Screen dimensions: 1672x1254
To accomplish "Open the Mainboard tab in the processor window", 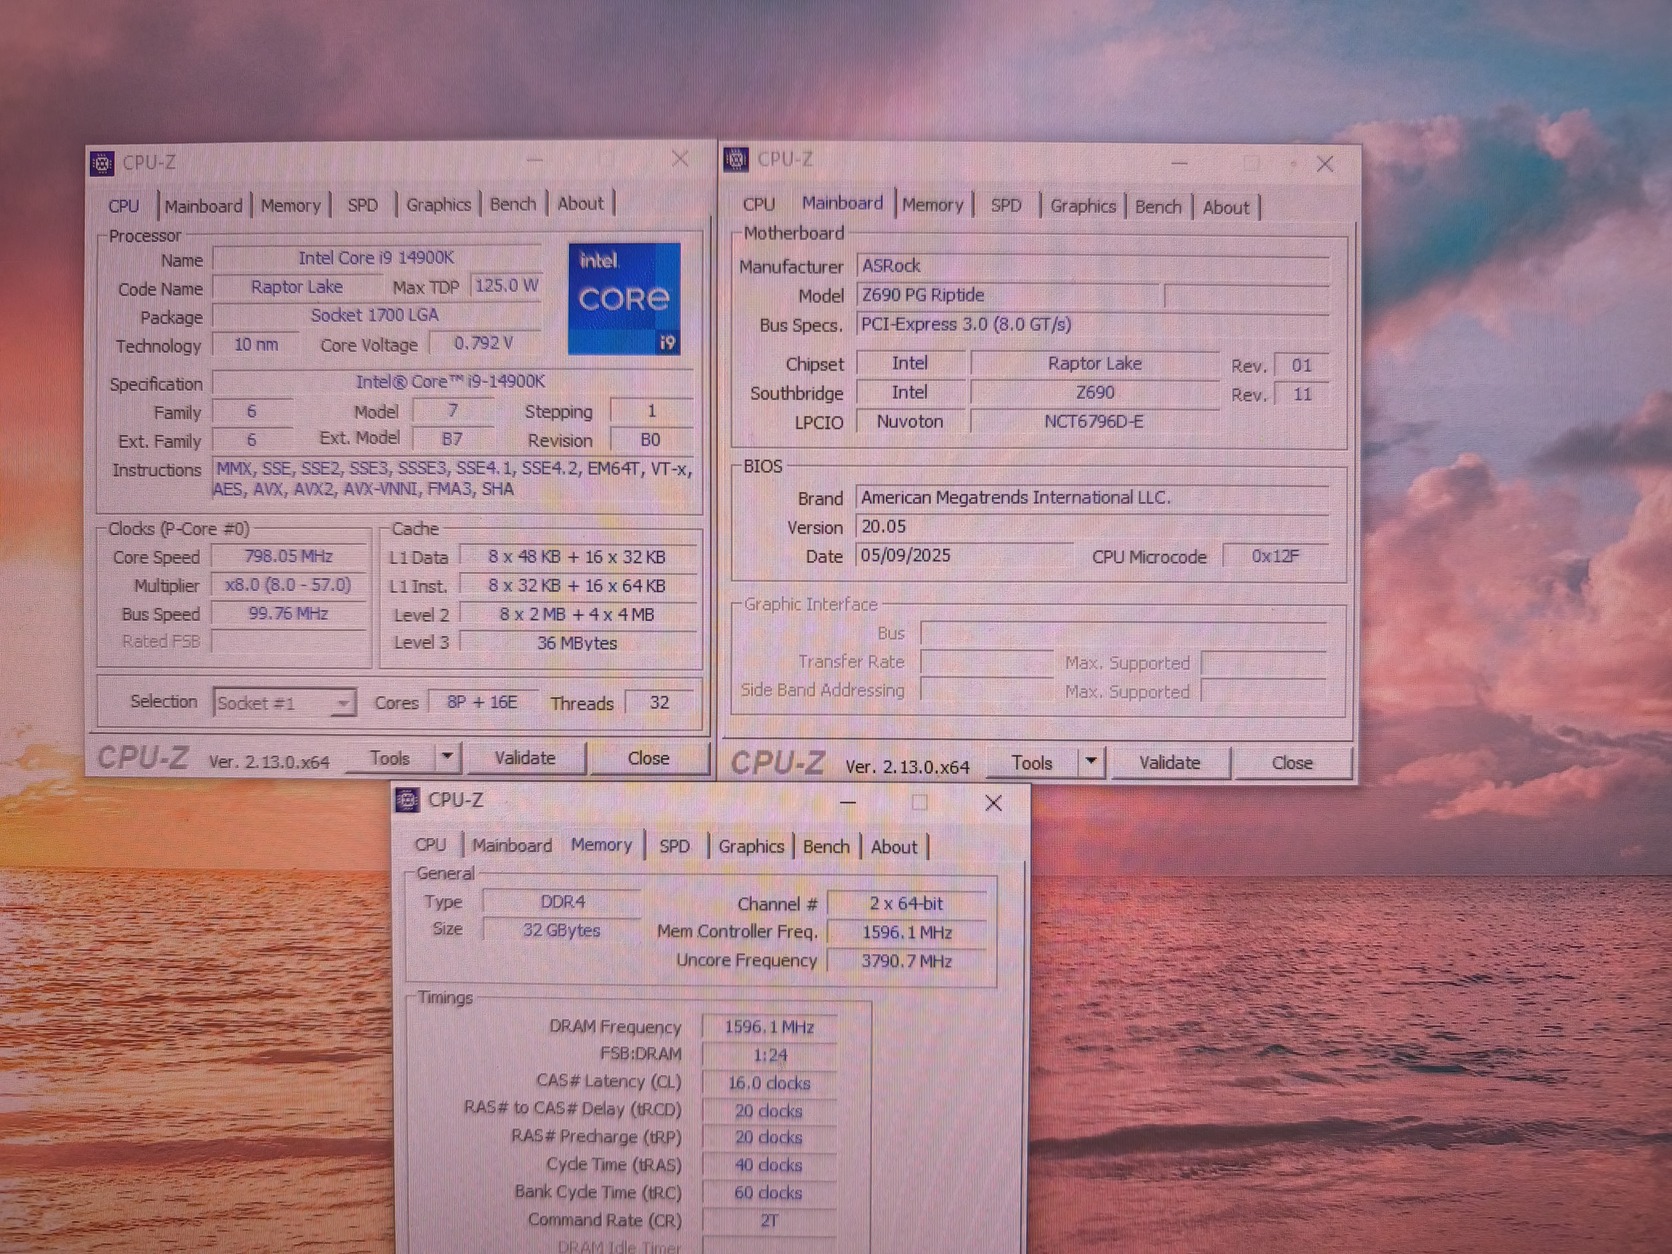I will 204,206.
